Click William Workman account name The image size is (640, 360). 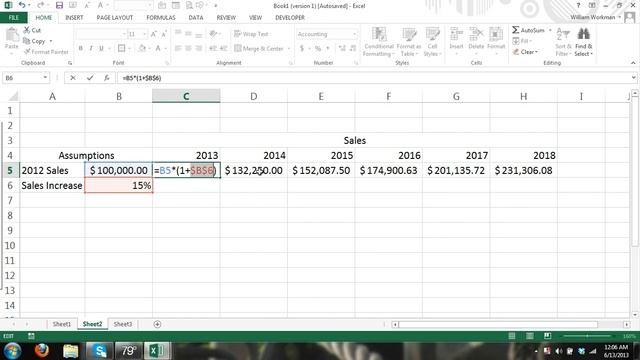click(x=593, y=17)
